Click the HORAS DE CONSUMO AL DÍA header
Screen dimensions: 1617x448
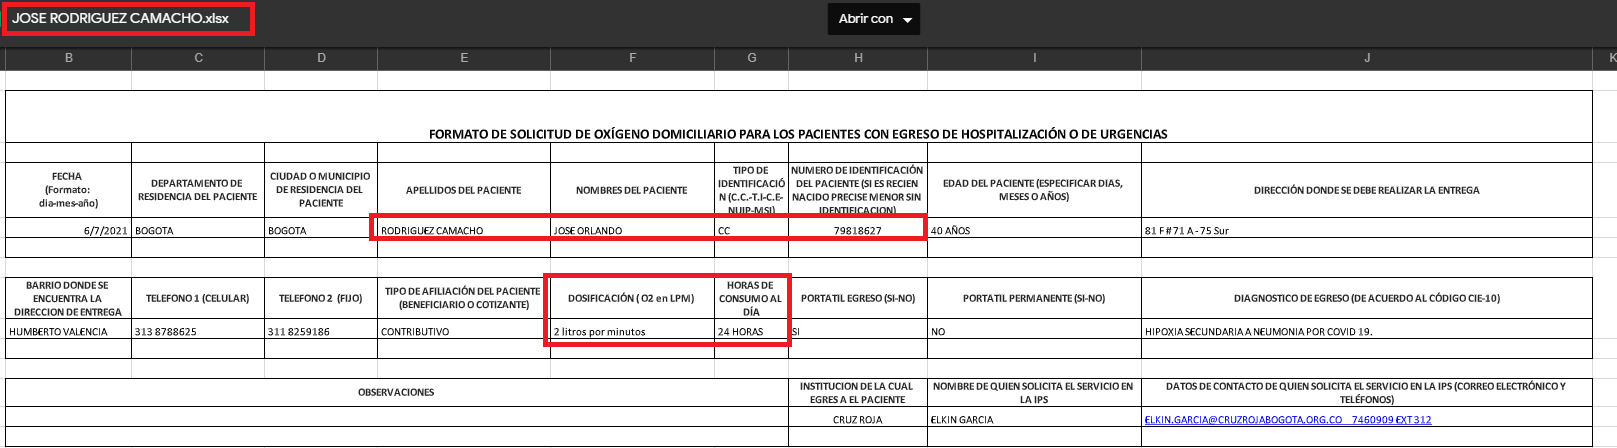coord(752,298)
